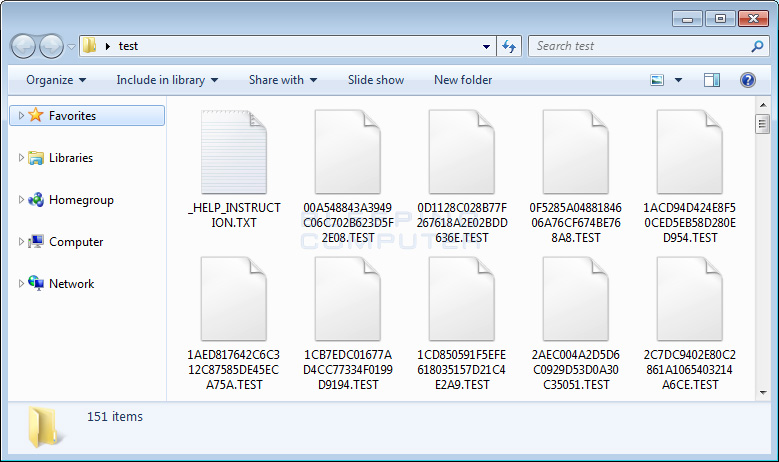Click the scrollbar up arrow

tap(763, 105)
